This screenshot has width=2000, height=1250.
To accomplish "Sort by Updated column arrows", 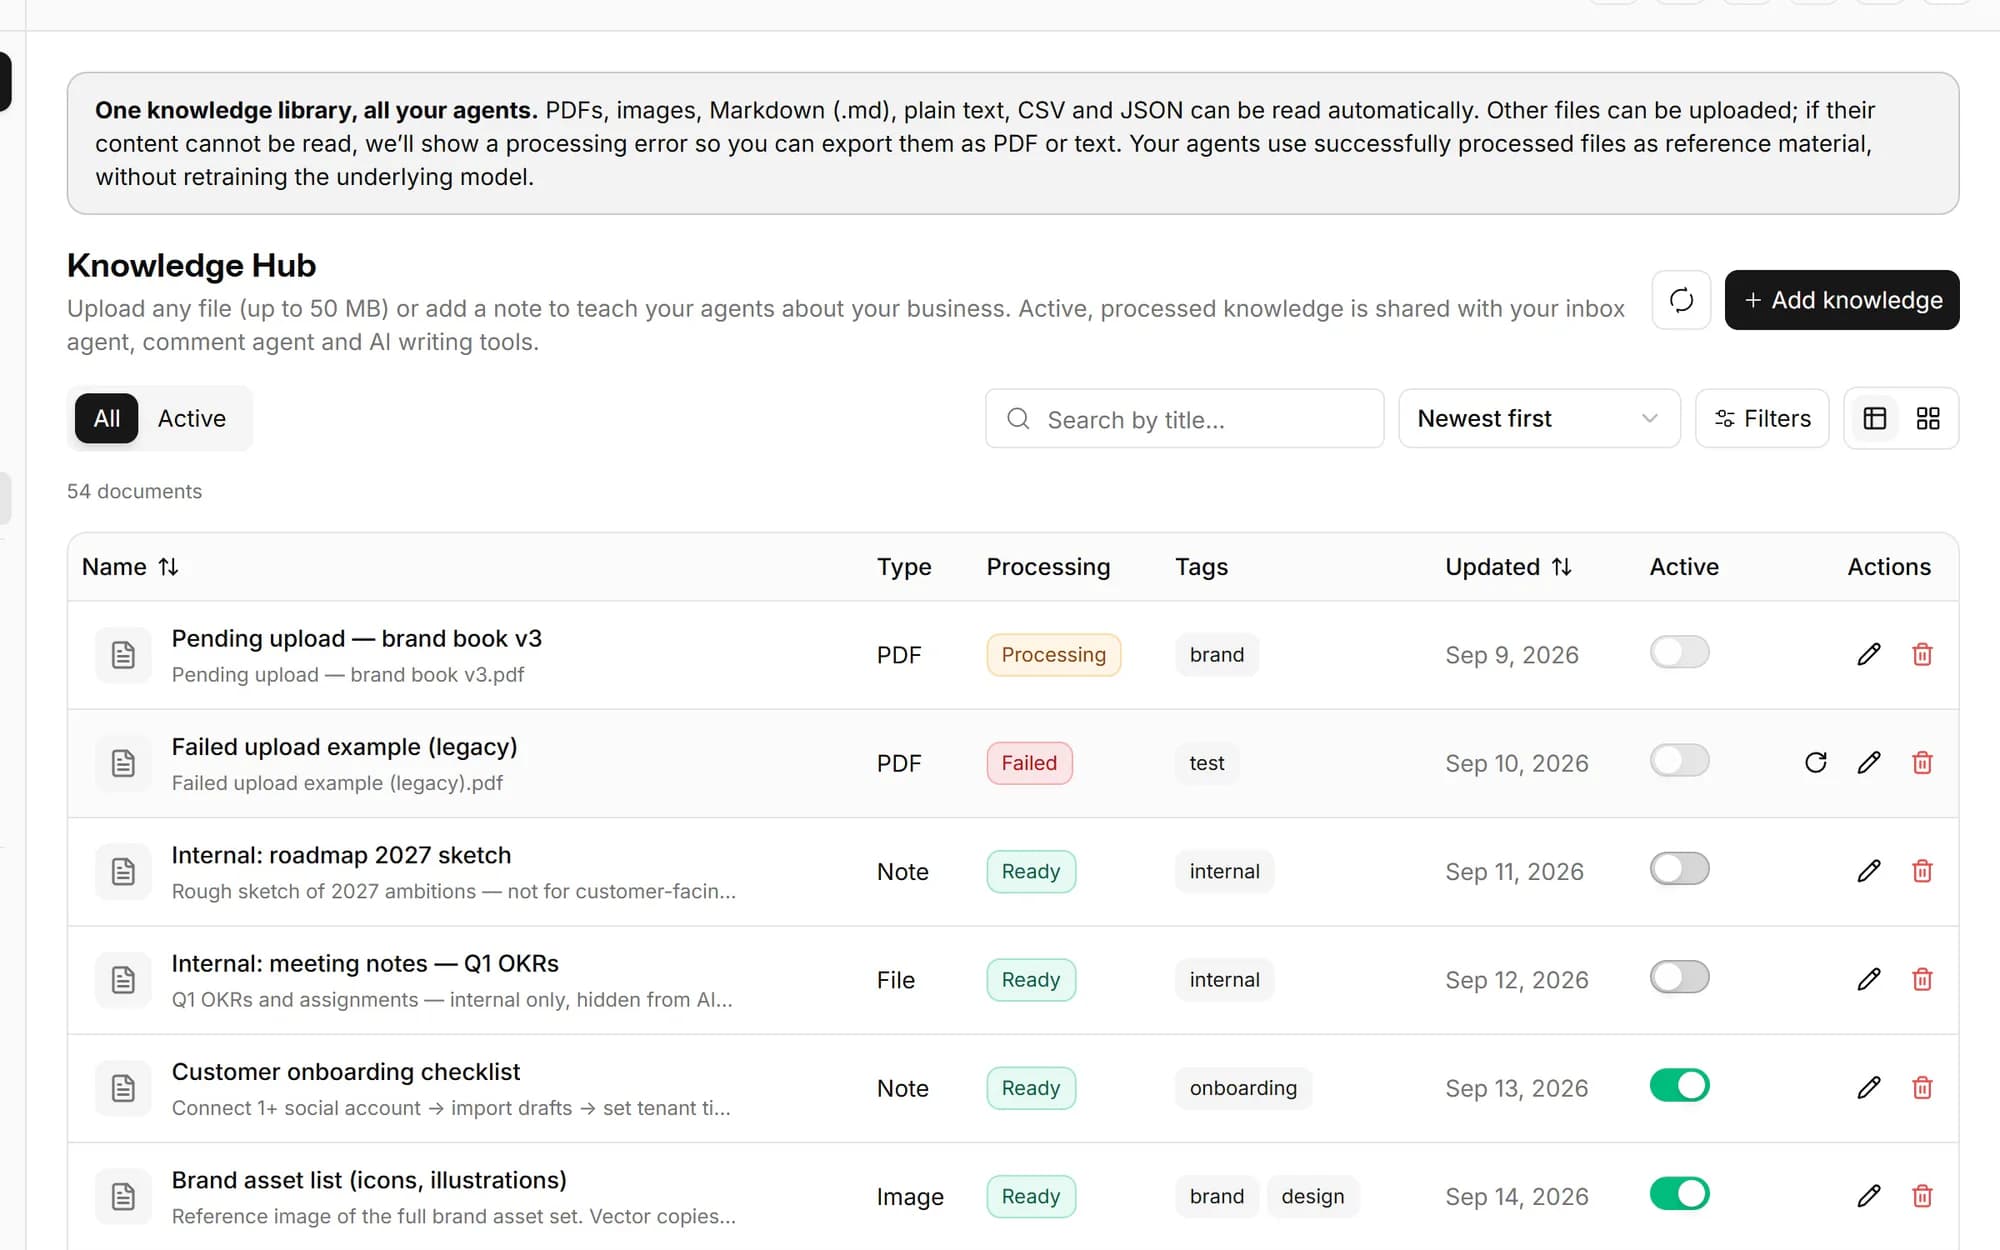I will point(1561,567).
